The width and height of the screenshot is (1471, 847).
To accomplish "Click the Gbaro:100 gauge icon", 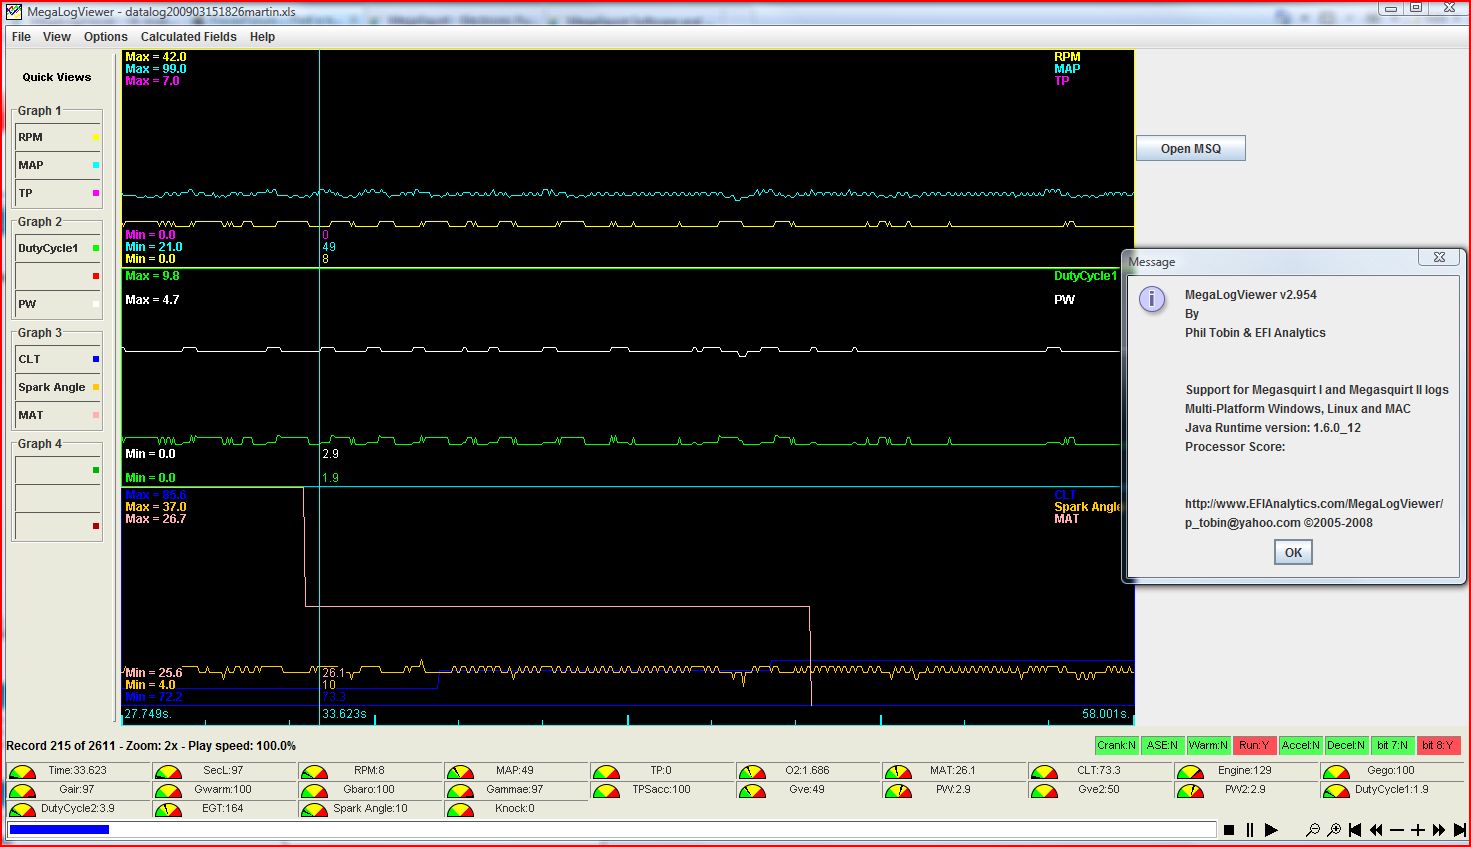I will (314, 790).
